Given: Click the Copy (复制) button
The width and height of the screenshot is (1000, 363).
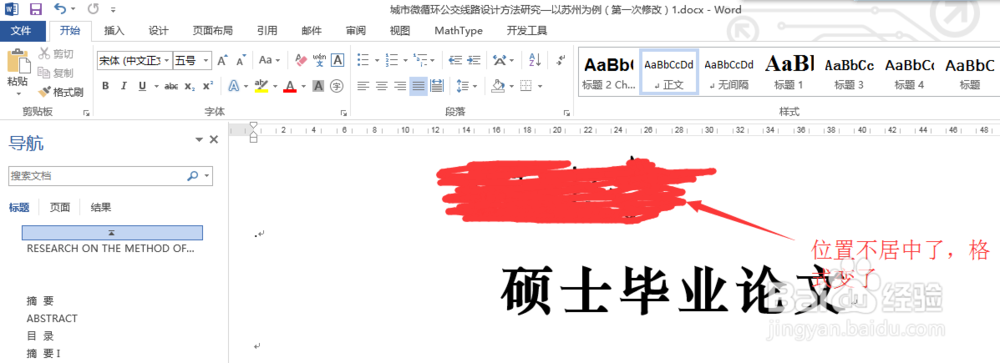Looking at the screenshot, I should (56, 73).
